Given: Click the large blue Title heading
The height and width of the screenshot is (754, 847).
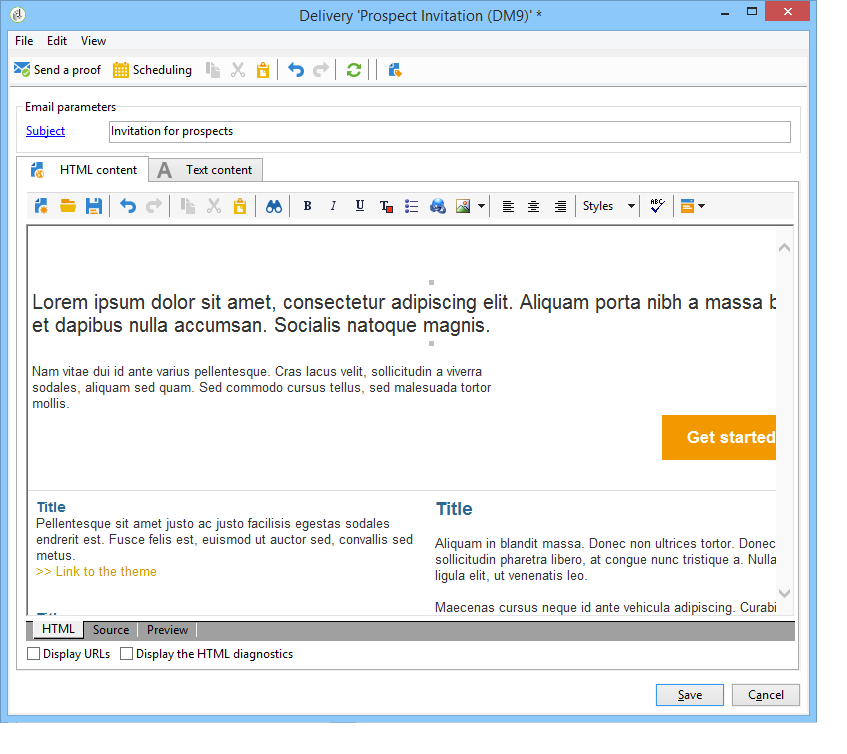Looking at the screenshot, I should coord(454,509).
